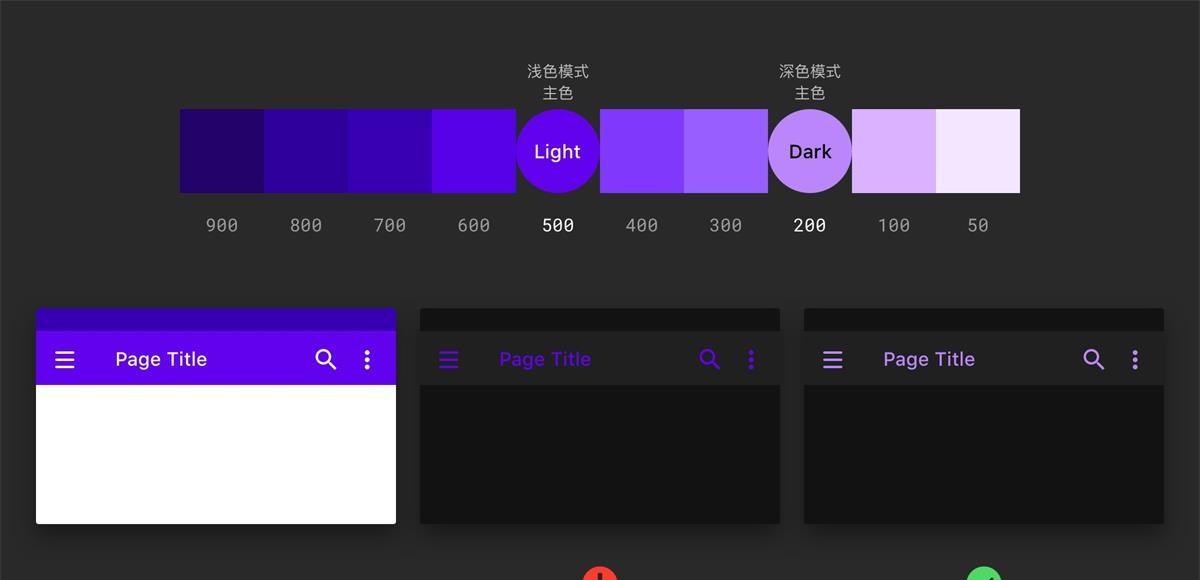The image size is (1200, 580).
Task: Open overflow dots menu in middle dark mockup
Action: pos(751,359)
